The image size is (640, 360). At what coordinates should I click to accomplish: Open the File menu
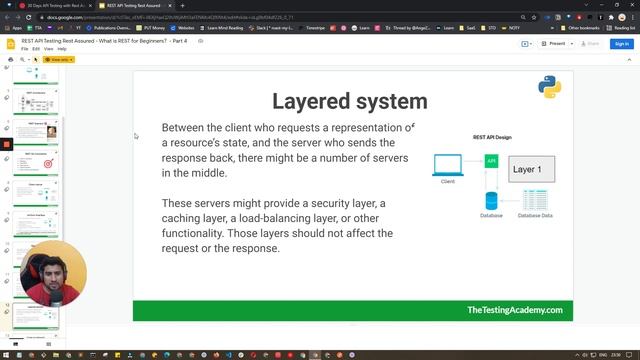[x=24, y=49]
